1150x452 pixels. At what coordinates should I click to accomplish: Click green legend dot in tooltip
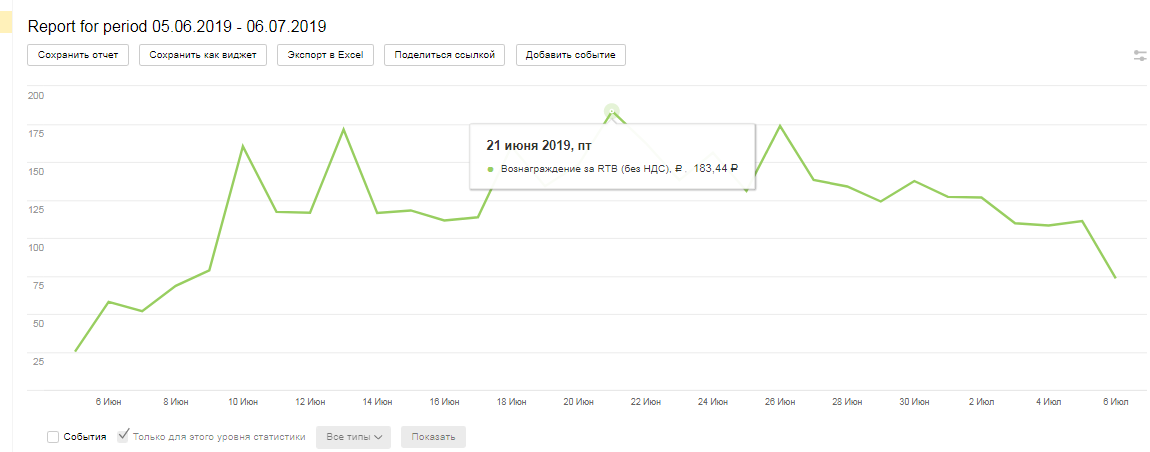tap(490, 169)
